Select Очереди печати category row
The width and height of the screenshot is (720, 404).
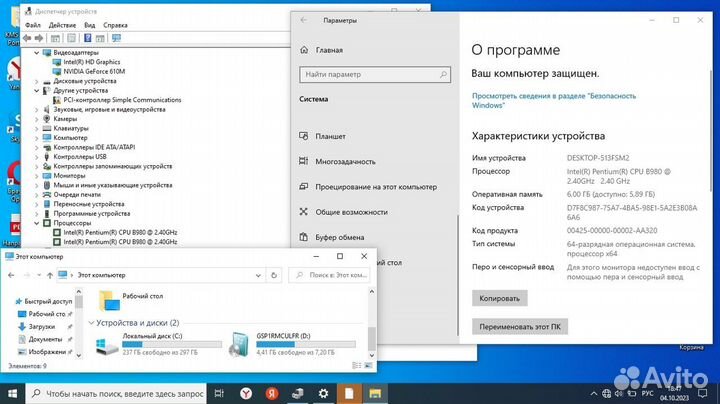pyautogui.click(x=77, y=195)
